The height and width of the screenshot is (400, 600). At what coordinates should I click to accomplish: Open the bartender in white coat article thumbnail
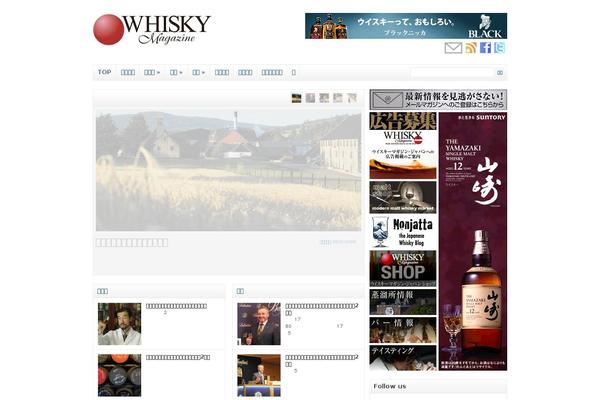click(119, 324)
